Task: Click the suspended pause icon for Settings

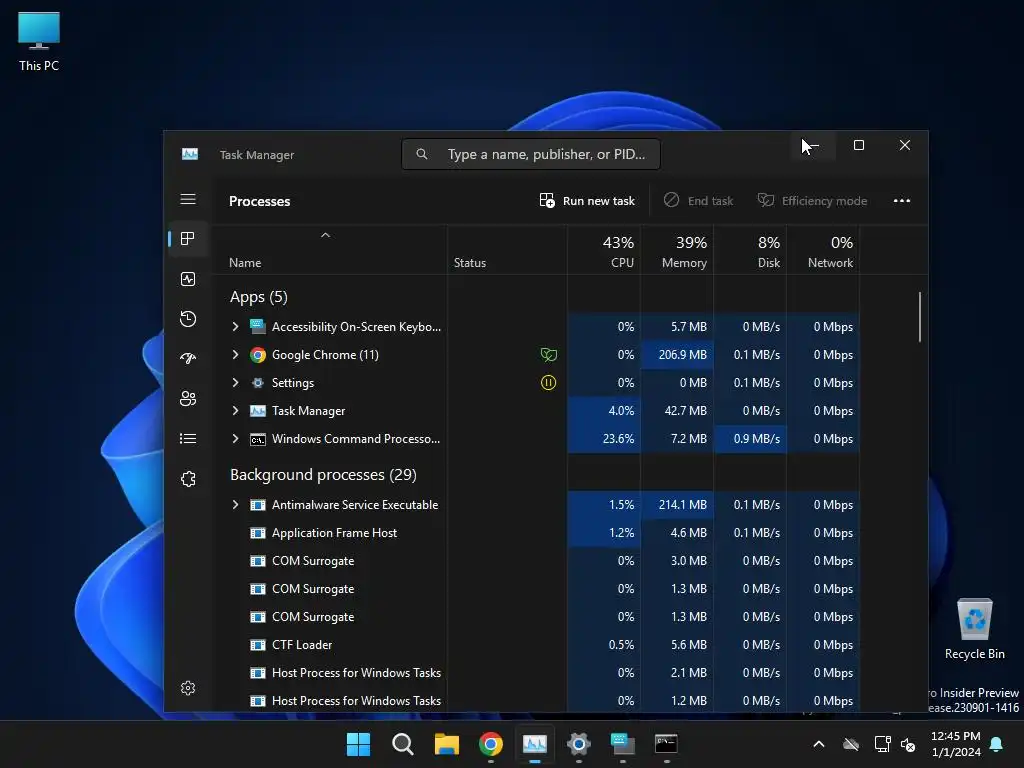Action: point(549,383)
